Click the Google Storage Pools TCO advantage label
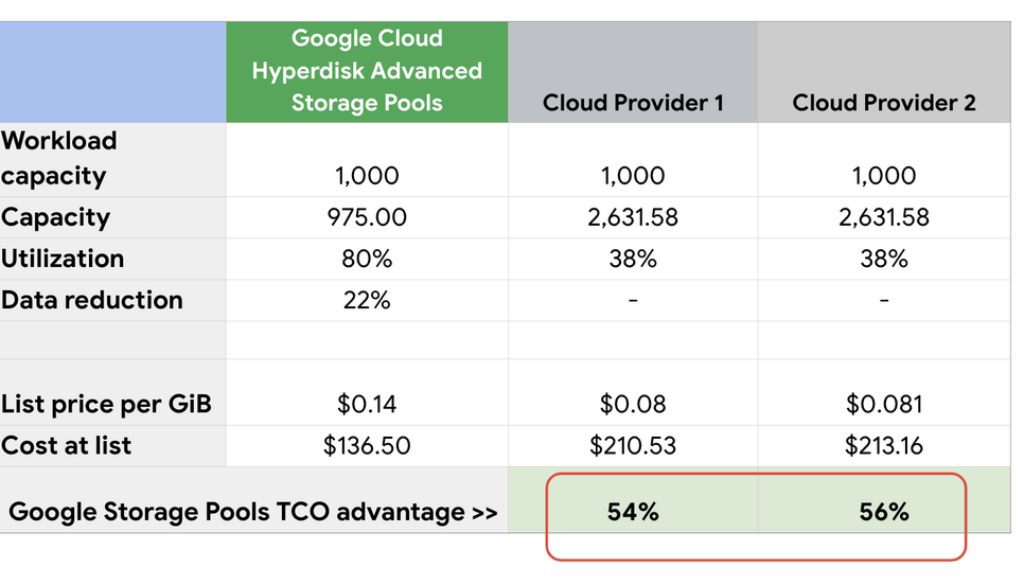The width and height of the screenshot is (1024, 585). 253,512
